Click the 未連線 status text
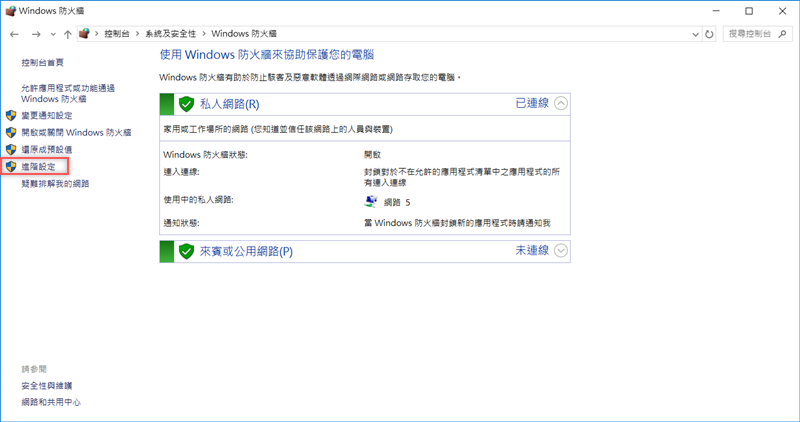The image size is (800, 422). tap(532, 250)
